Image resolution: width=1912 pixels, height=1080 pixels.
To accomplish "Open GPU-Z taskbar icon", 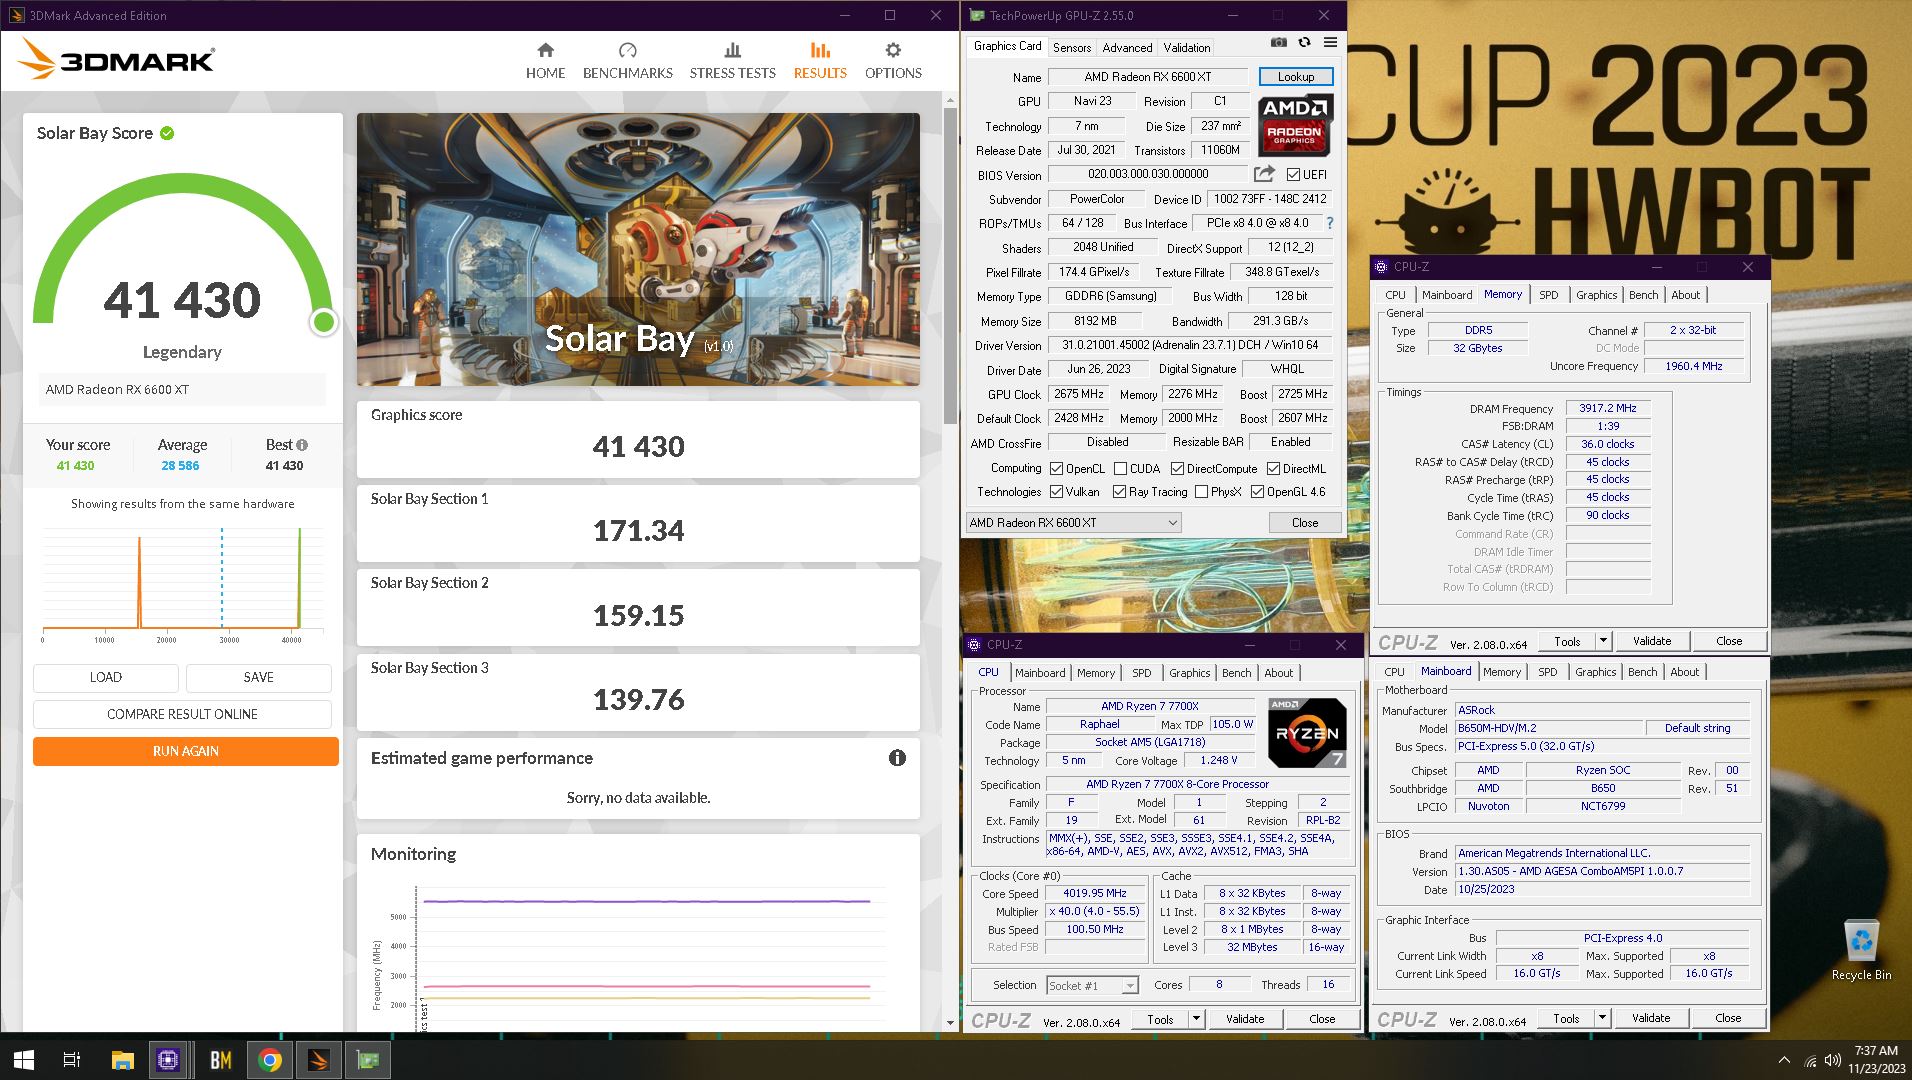I will [368, 1060].
